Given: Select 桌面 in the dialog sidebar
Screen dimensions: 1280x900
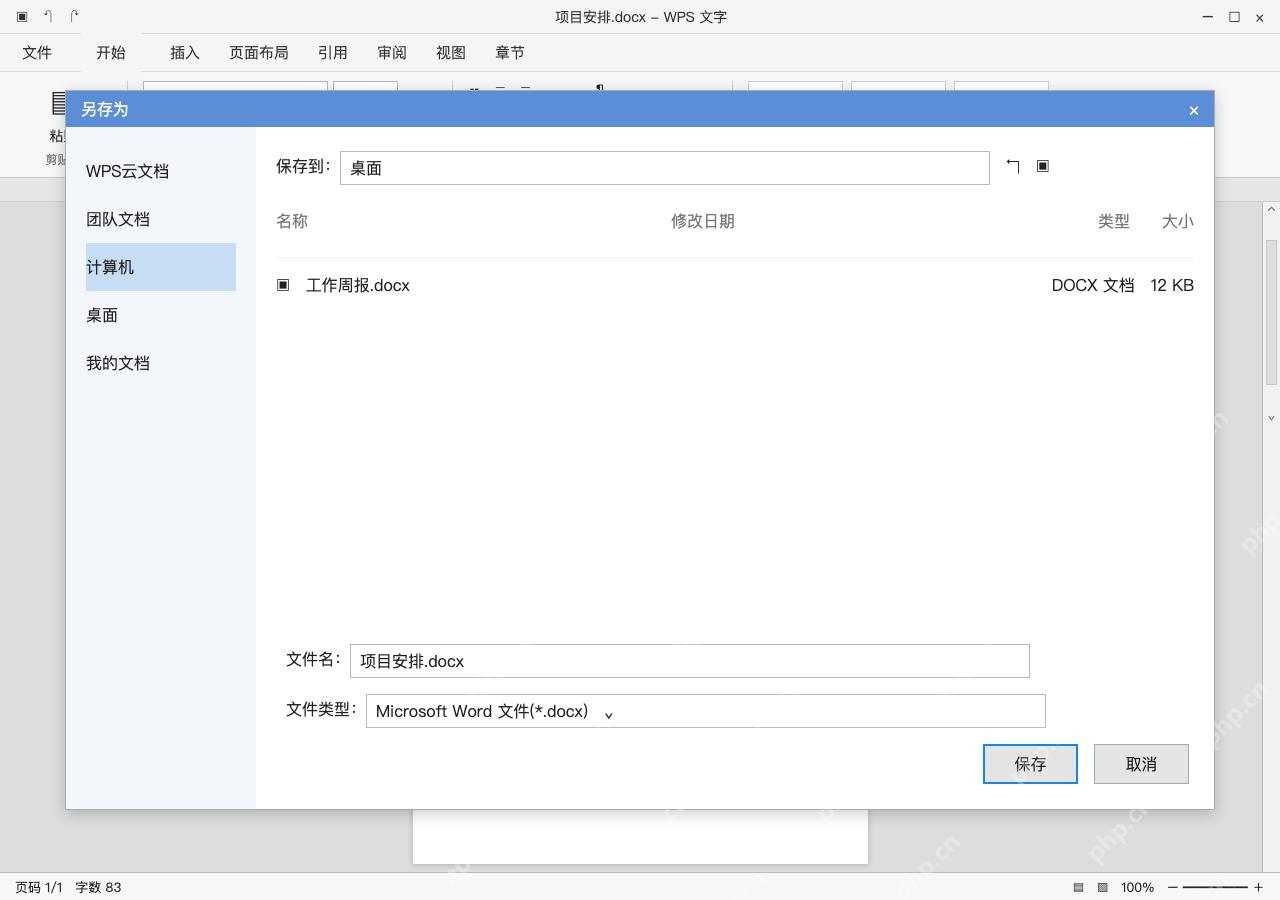Looking at the screenshot, I should point(161,315).
